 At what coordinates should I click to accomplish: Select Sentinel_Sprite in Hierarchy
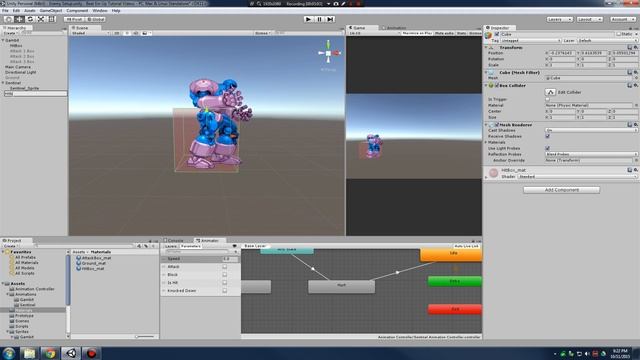[24, 88]
